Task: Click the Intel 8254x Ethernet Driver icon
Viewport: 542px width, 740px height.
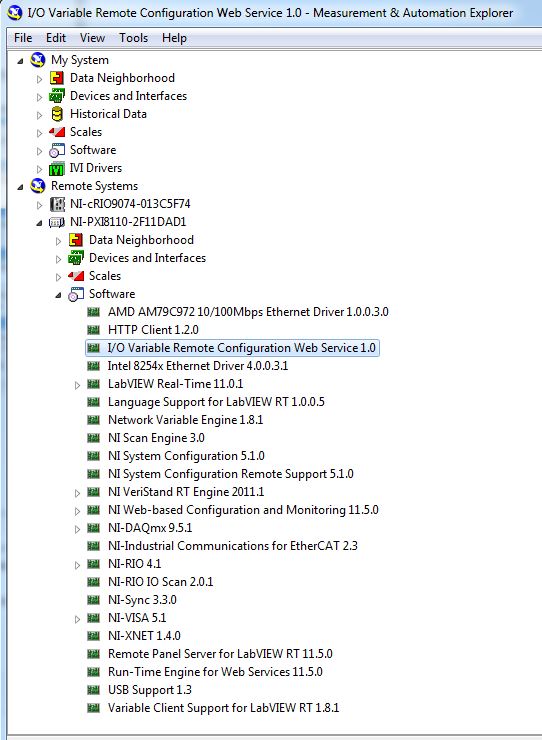Action: [x=94, y=366]
